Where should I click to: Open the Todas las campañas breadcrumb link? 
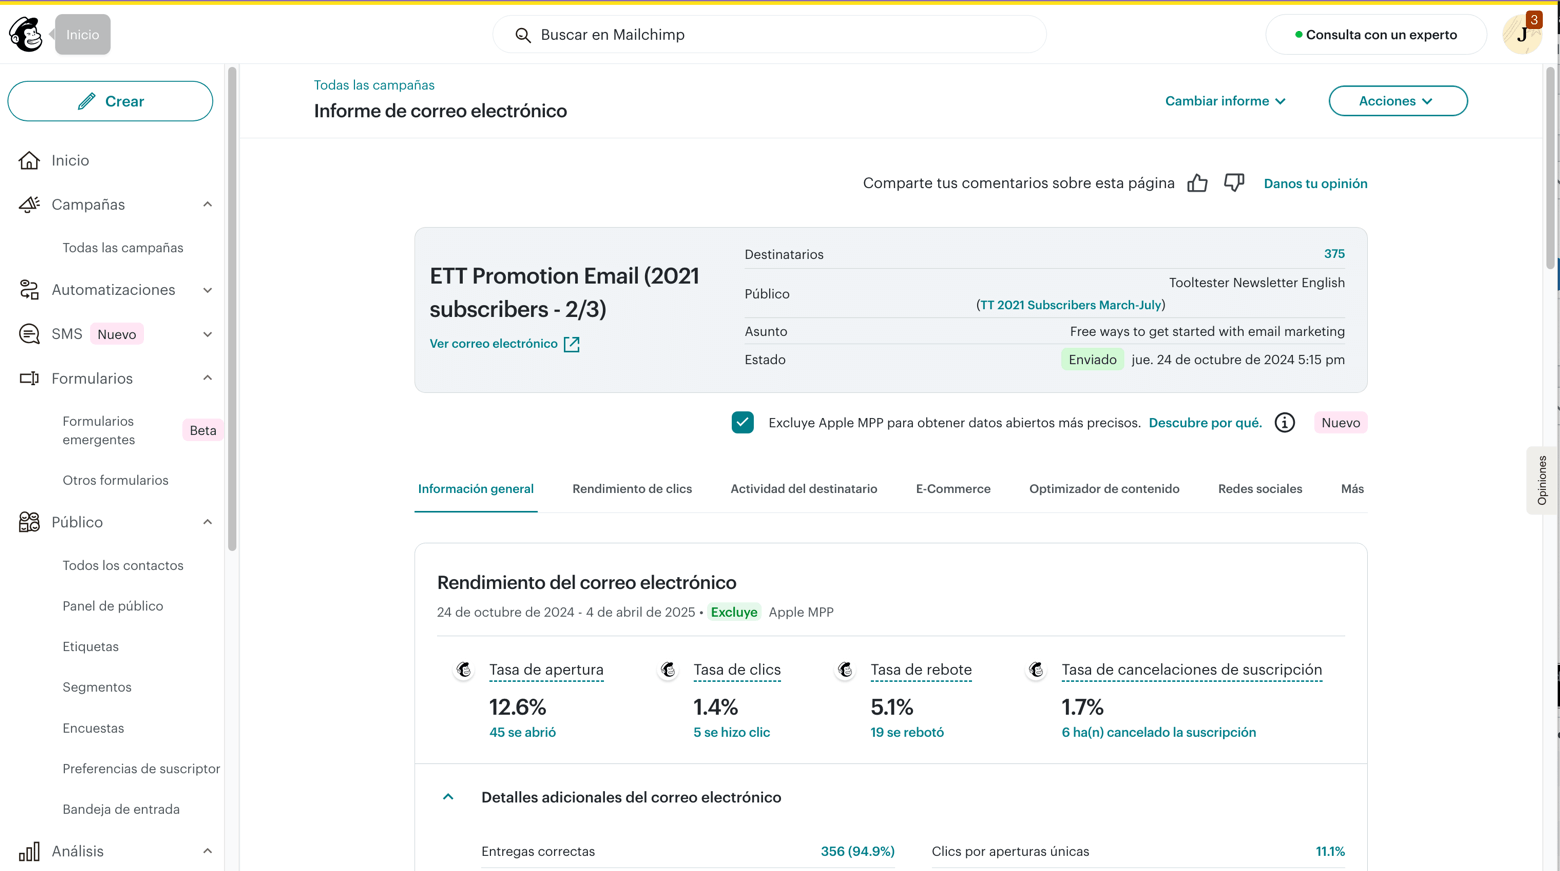374,85
